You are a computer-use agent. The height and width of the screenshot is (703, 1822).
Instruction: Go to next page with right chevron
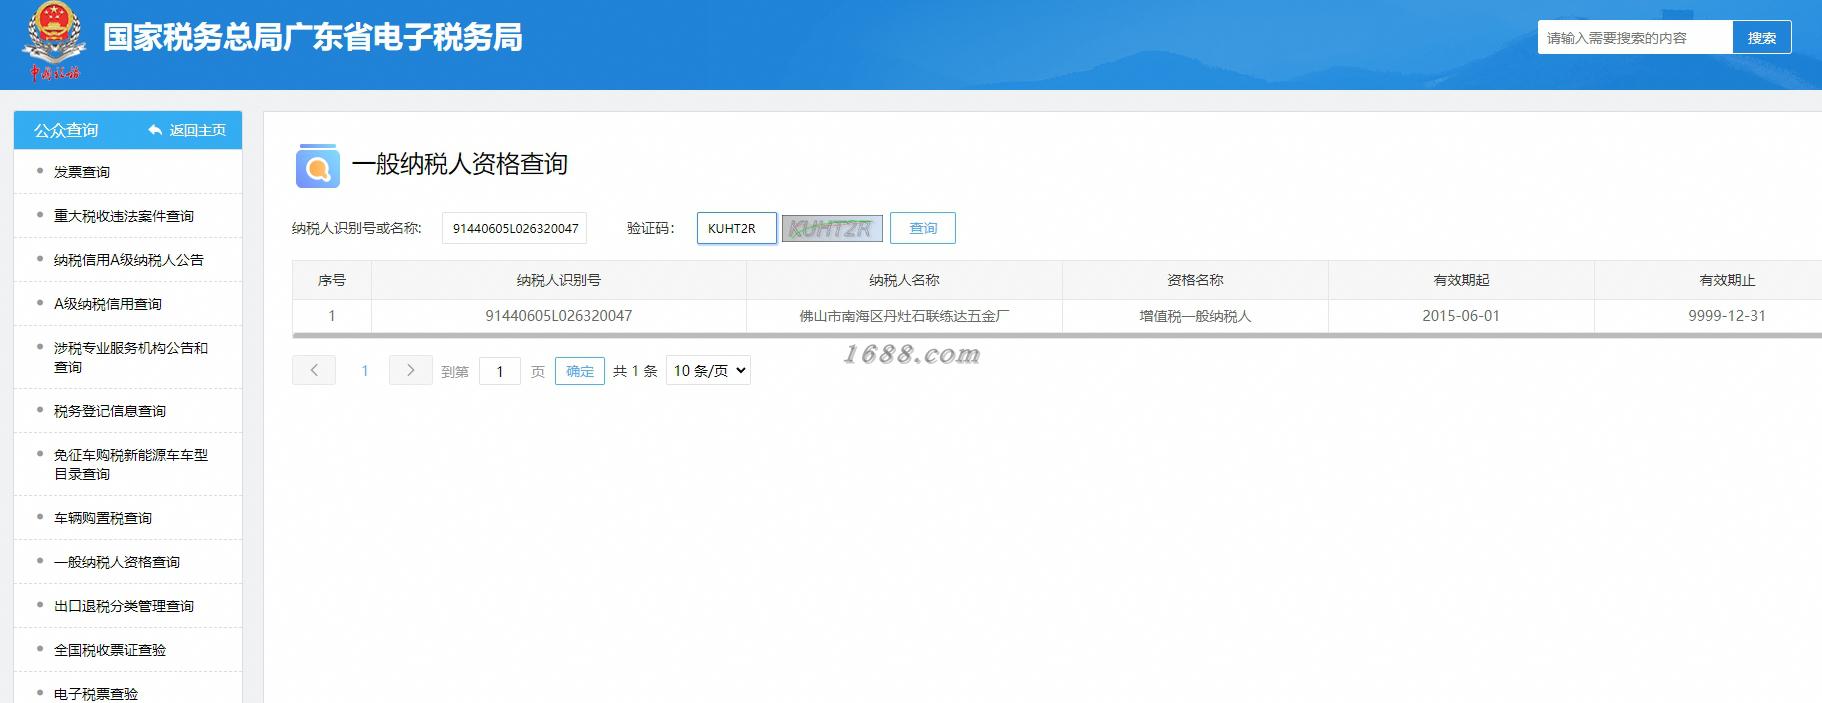pyautogui.click(x=410, y=370)
